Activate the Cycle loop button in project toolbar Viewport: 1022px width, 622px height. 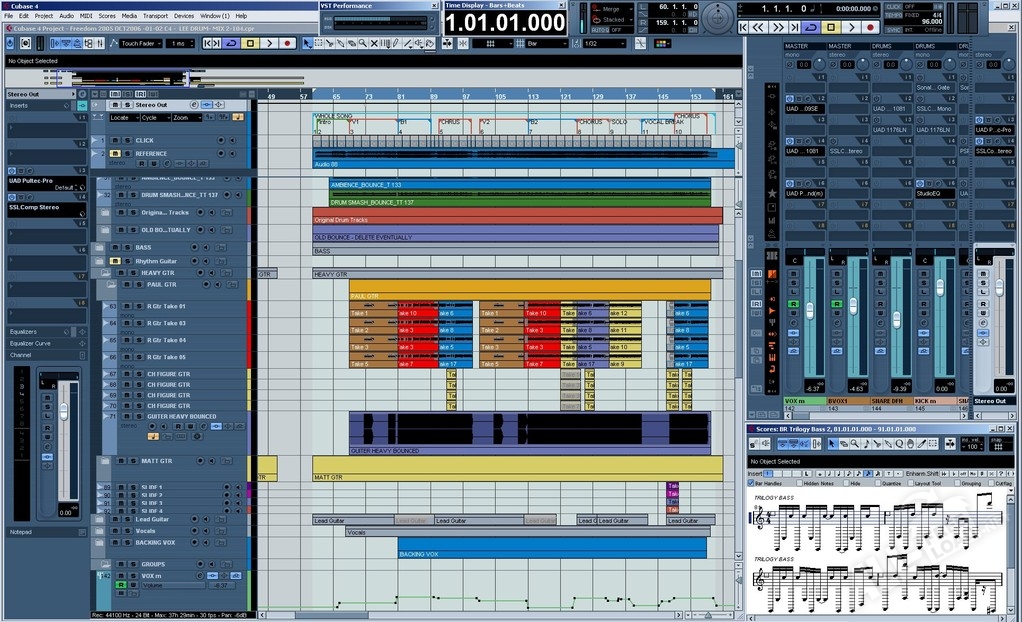[232, 44]
